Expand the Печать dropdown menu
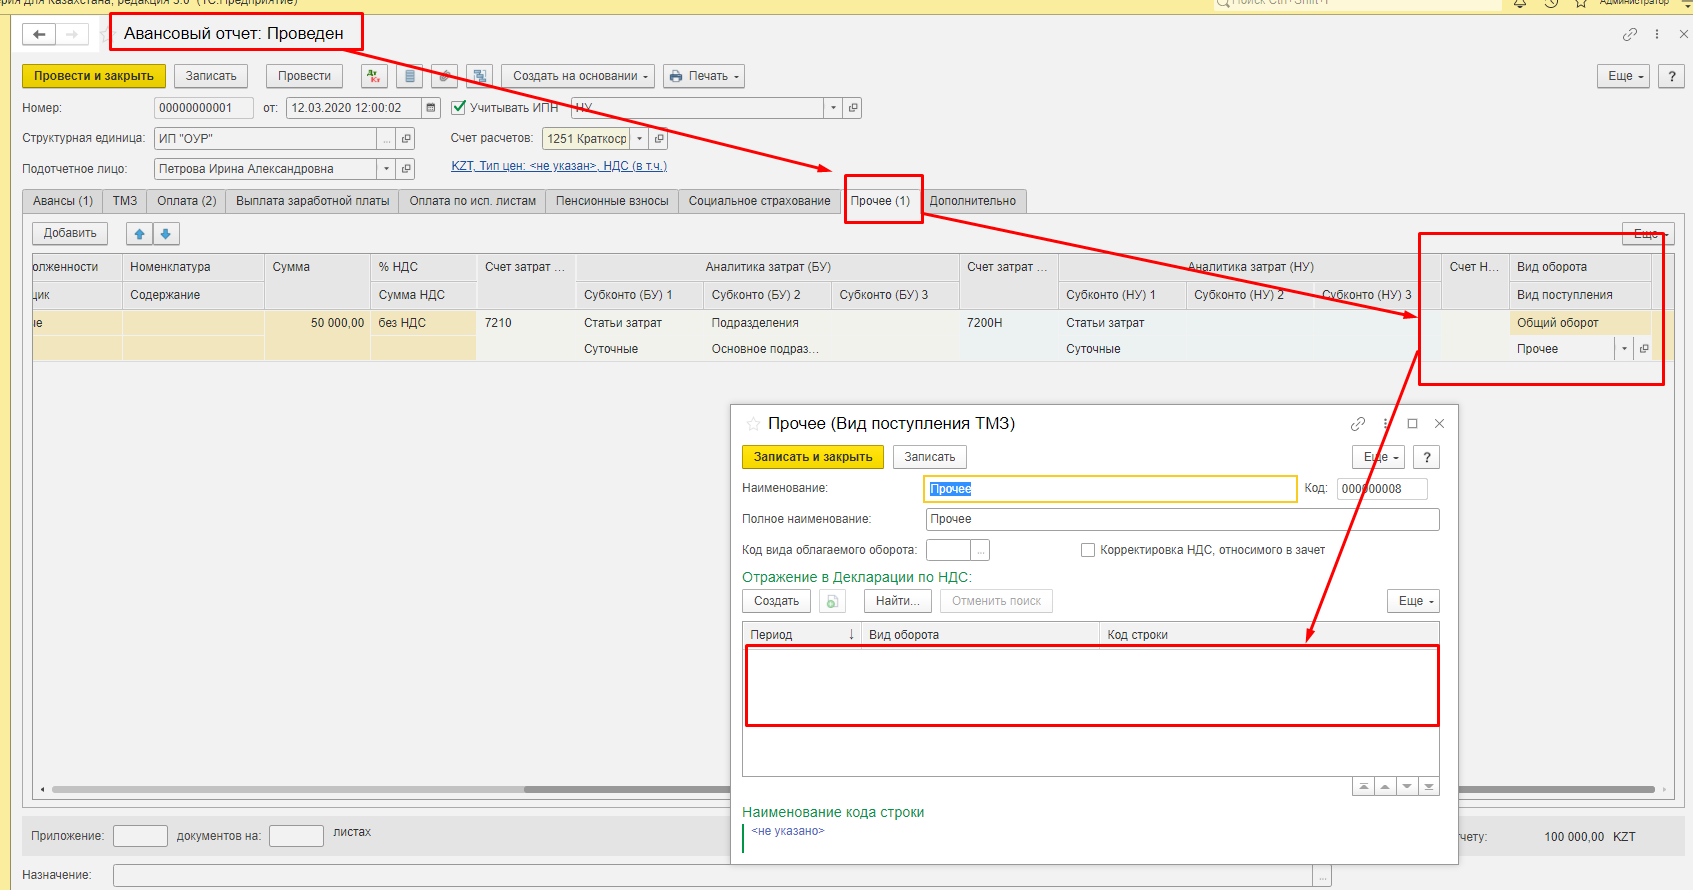This screenshot has height=890, width=1693. click(704, 76)
